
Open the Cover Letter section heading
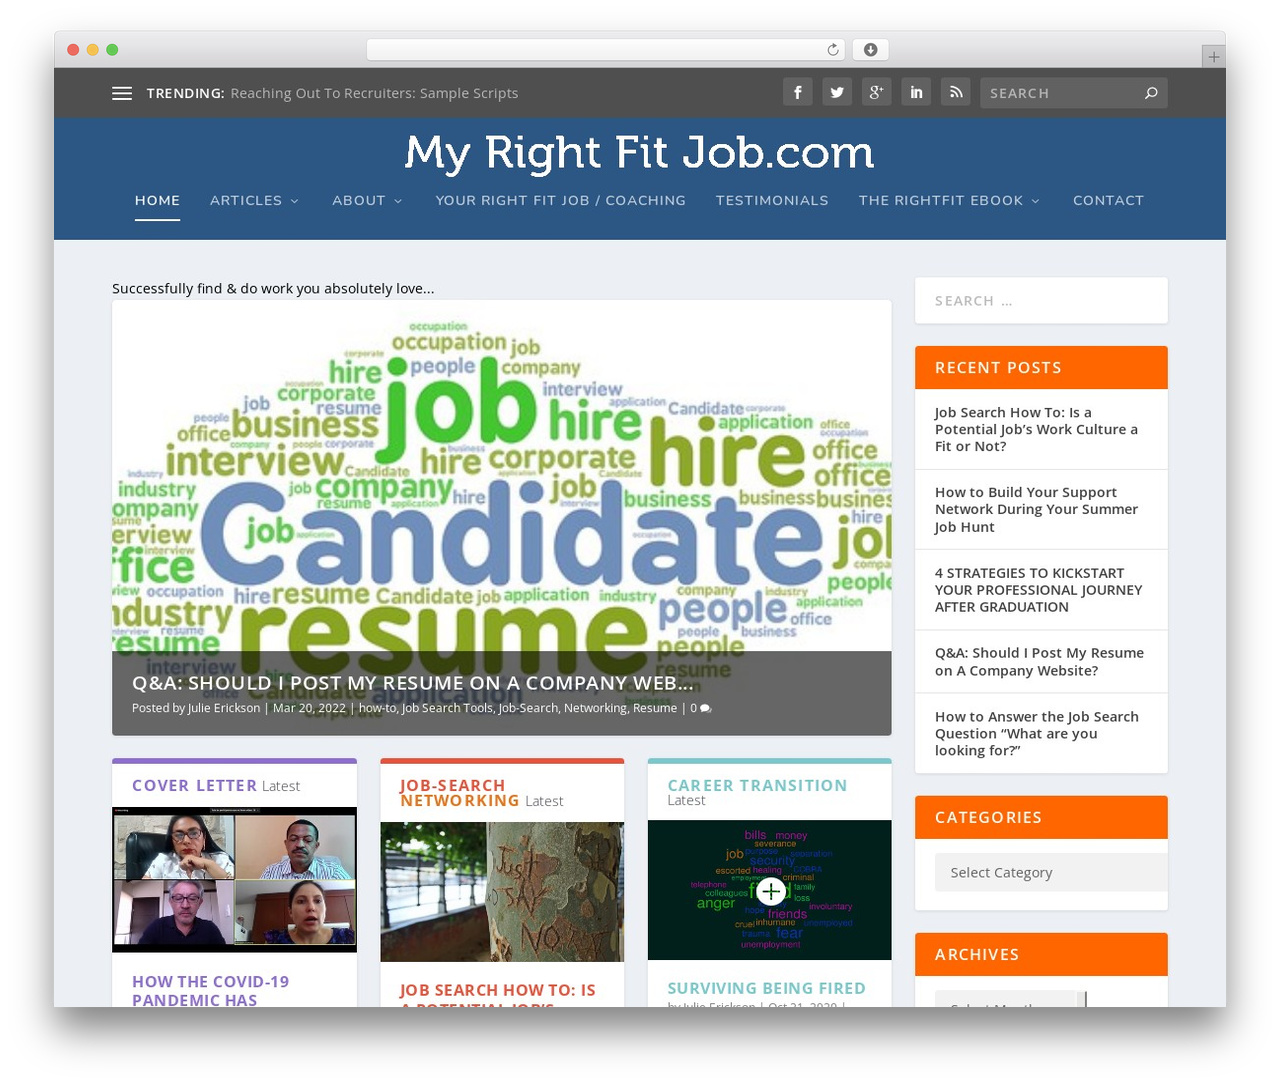coord(194,786)
